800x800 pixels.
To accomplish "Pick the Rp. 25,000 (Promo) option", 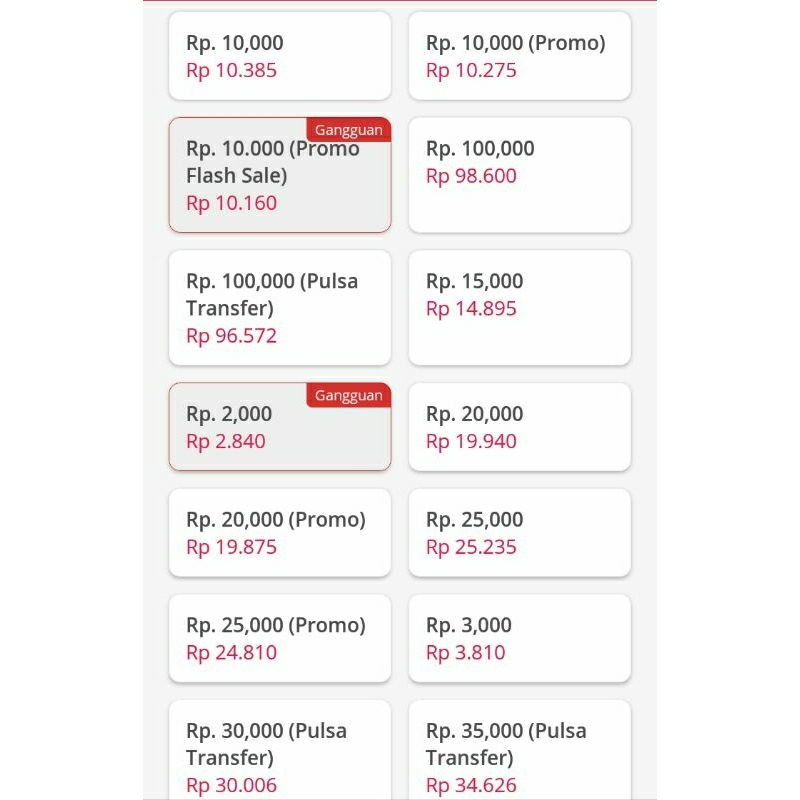I will tap(280, 638).
